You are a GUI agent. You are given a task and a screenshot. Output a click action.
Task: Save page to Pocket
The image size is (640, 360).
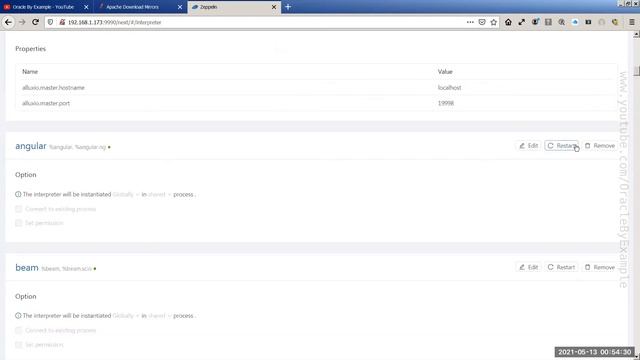(482, 22)
